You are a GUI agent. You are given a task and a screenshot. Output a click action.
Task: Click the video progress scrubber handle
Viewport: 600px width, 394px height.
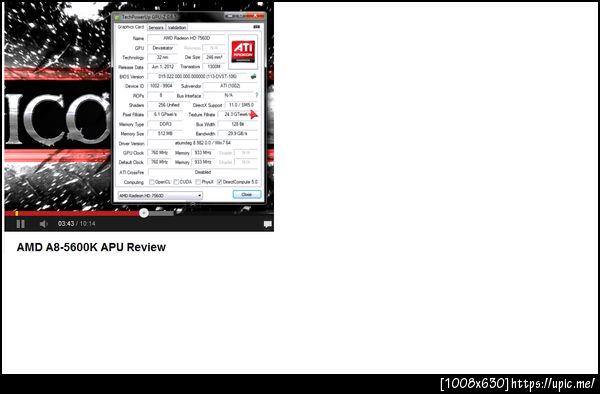[x=144, y=213]
